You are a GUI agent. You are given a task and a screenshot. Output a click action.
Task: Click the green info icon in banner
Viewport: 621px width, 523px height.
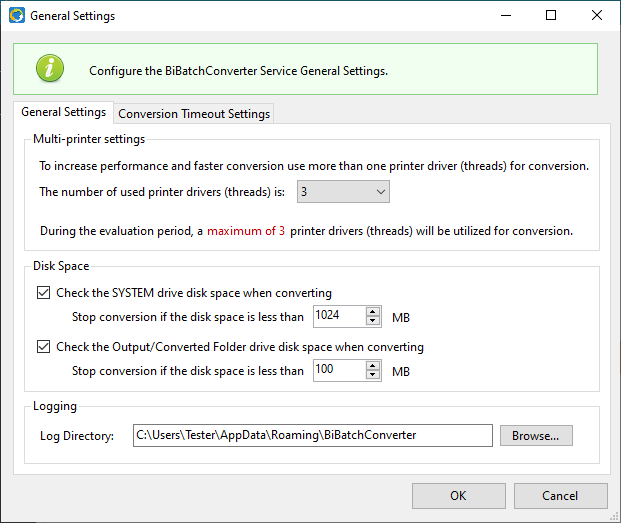tap(50, 68)
